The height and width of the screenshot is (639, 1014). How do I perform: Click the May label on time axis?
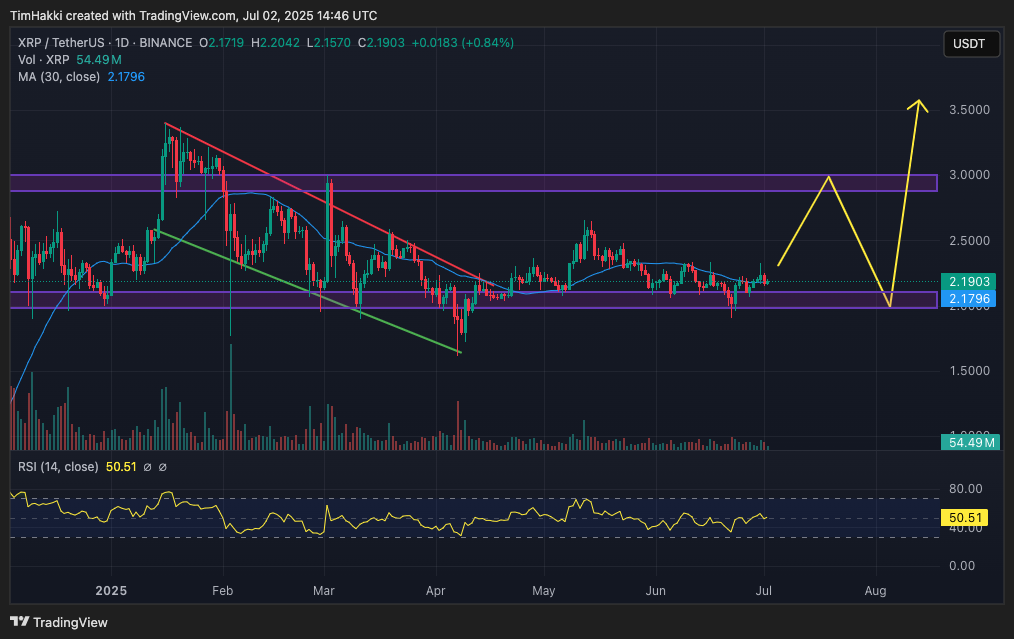coord(543,591)
